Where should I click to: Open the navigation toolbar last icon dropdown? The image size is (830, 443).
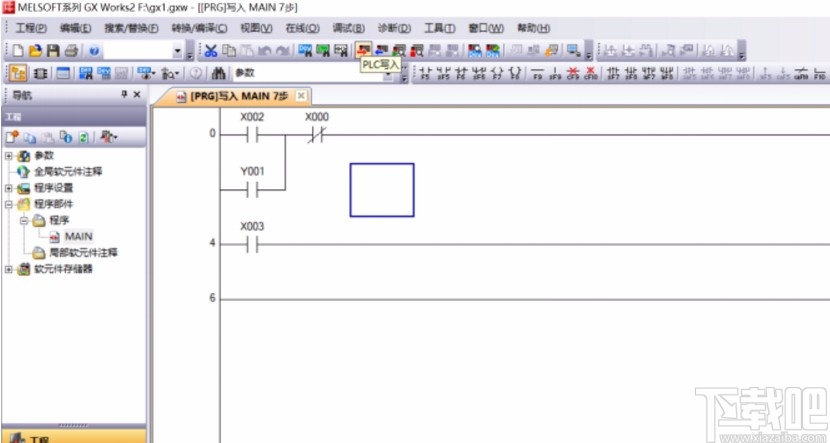tap(115, 138)
